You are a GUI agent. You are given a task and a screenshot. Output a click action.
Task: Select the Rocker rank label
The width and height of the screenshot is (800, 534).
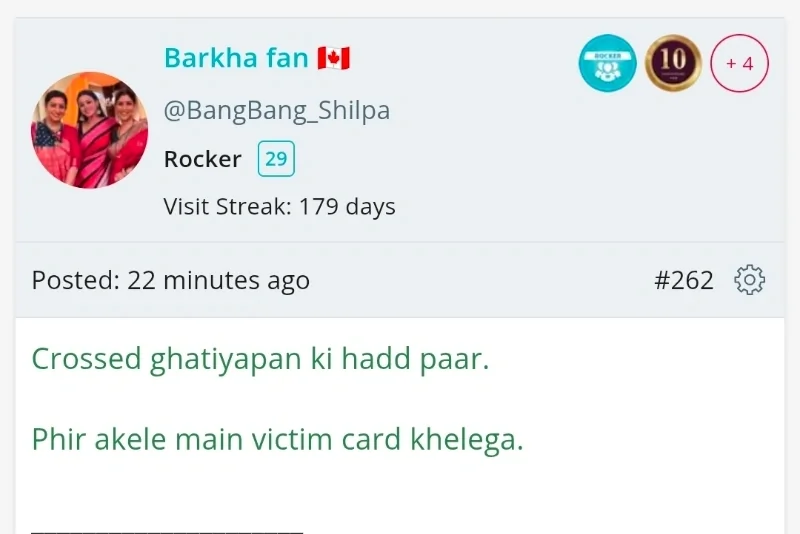pos(203,159)
